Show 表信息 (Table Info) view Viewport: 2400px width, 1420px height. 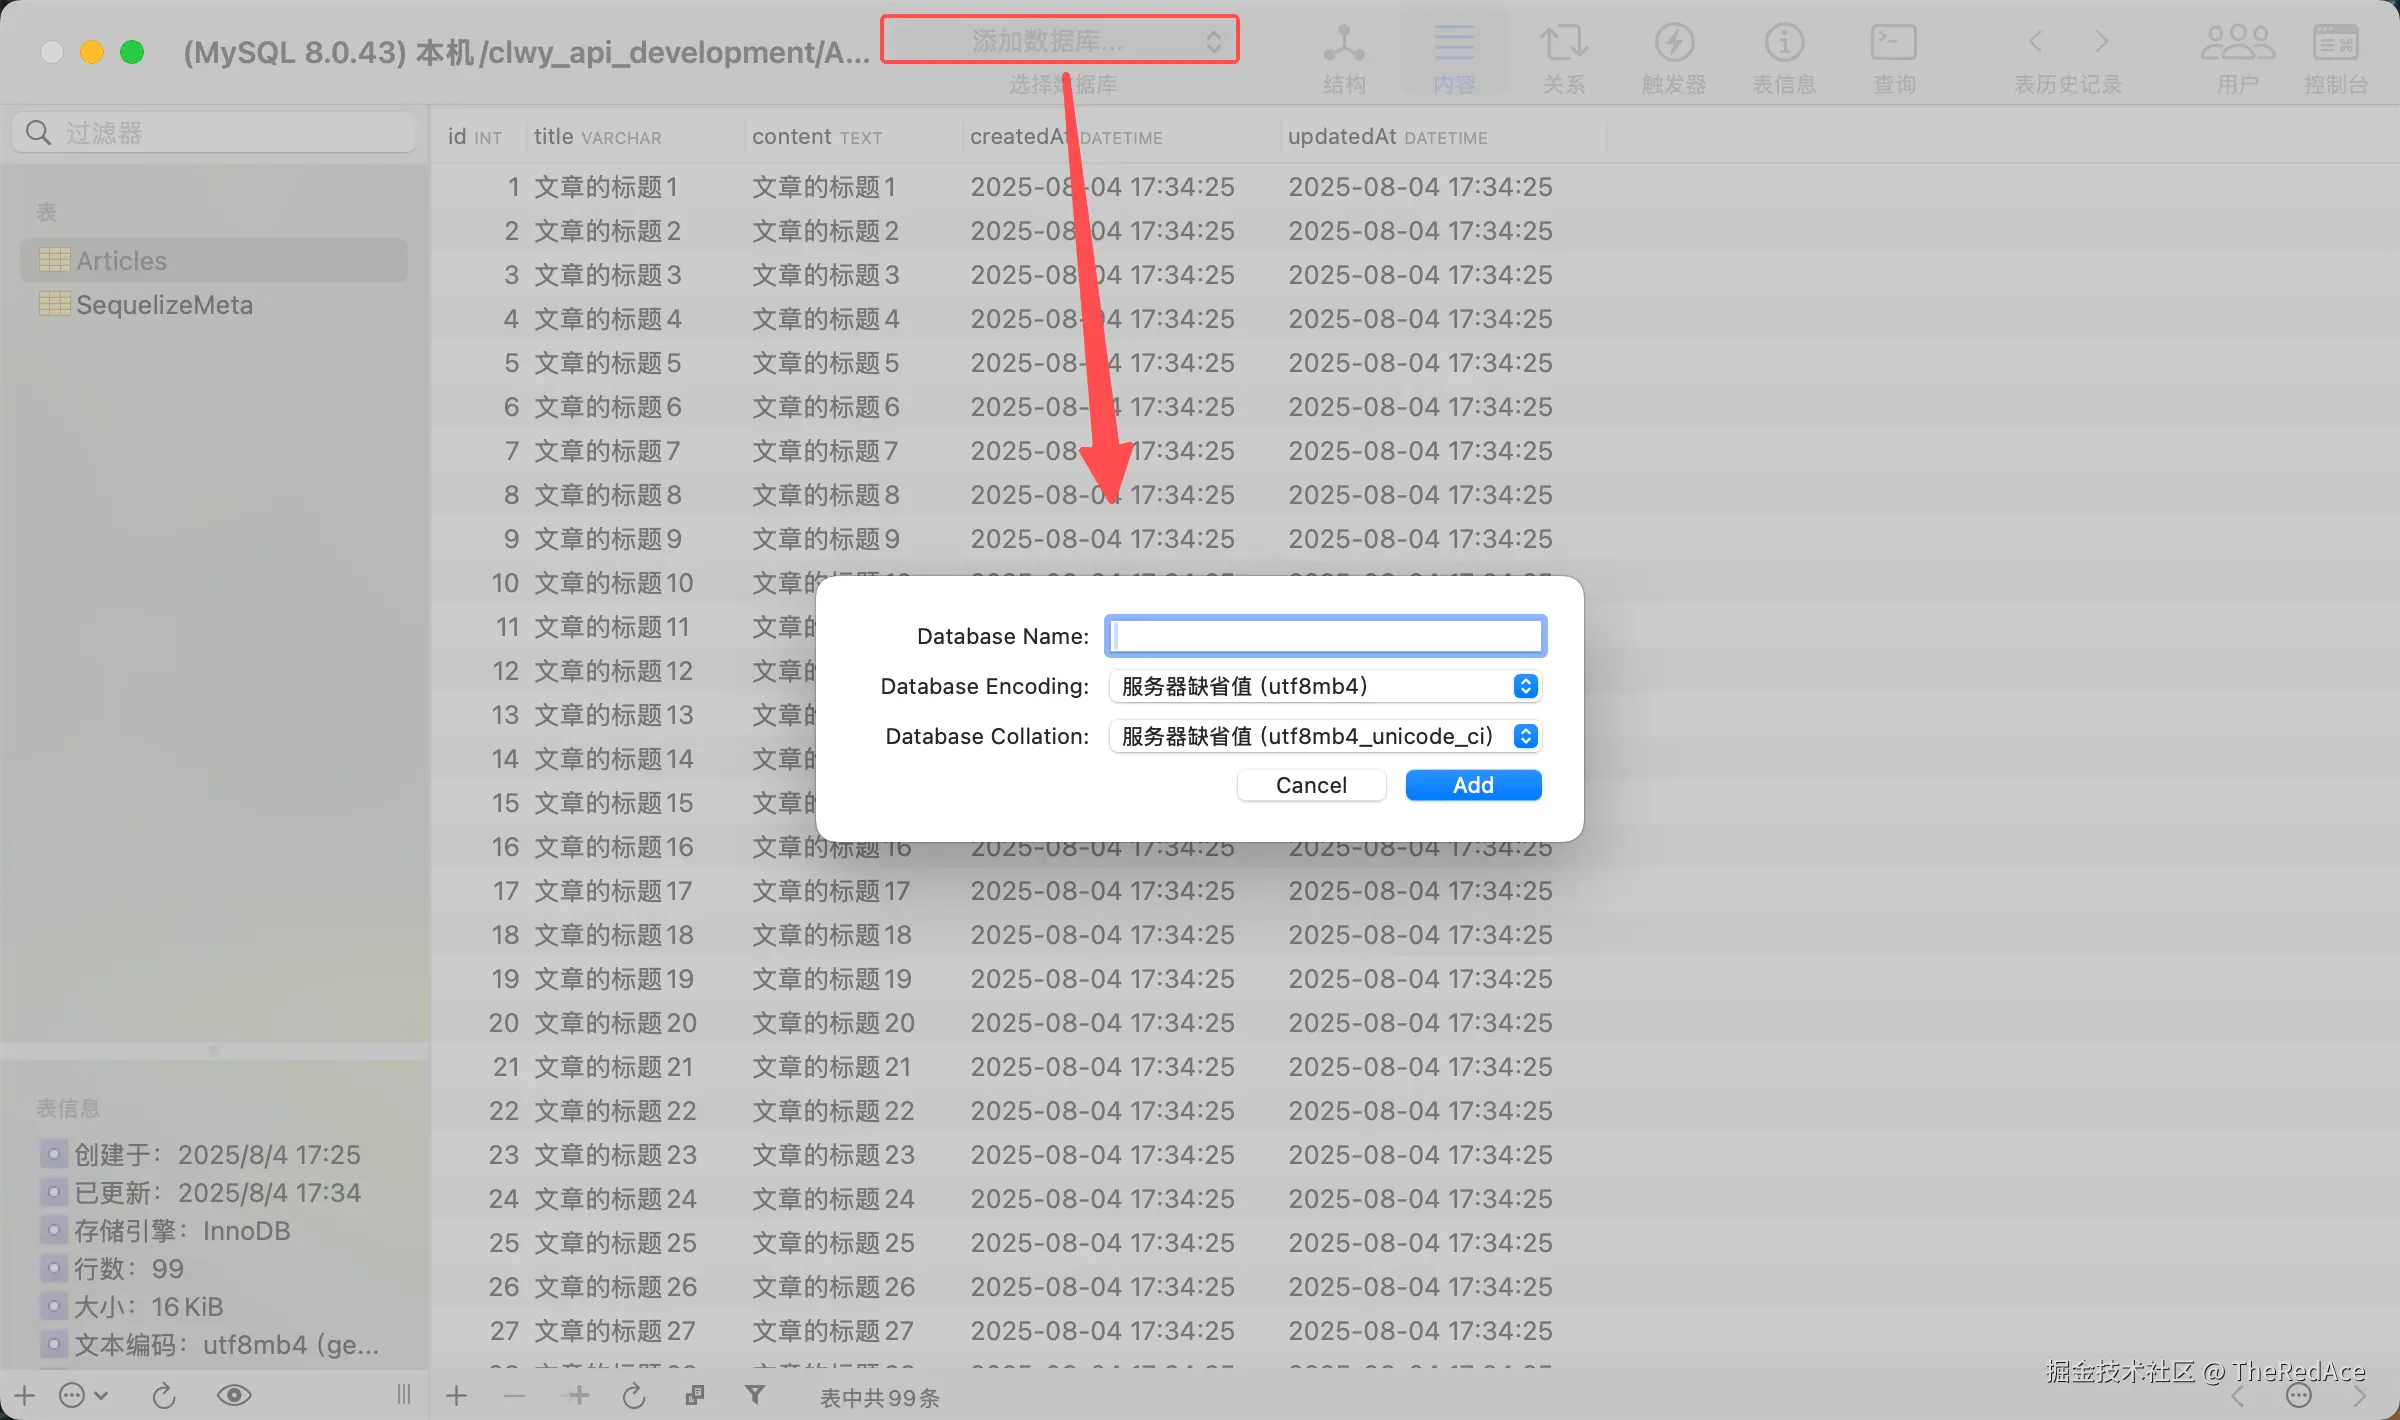point(1783,56)
